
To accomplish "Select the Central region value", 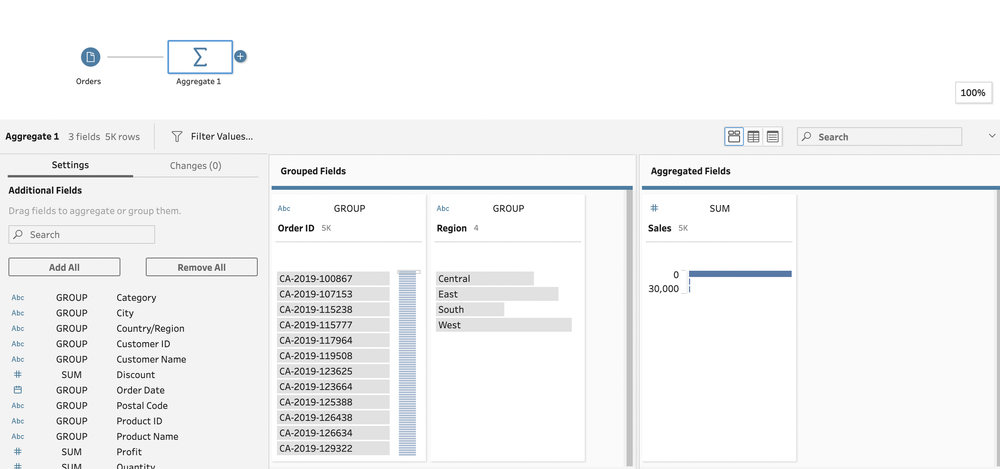I will click(x=485, y=279).
